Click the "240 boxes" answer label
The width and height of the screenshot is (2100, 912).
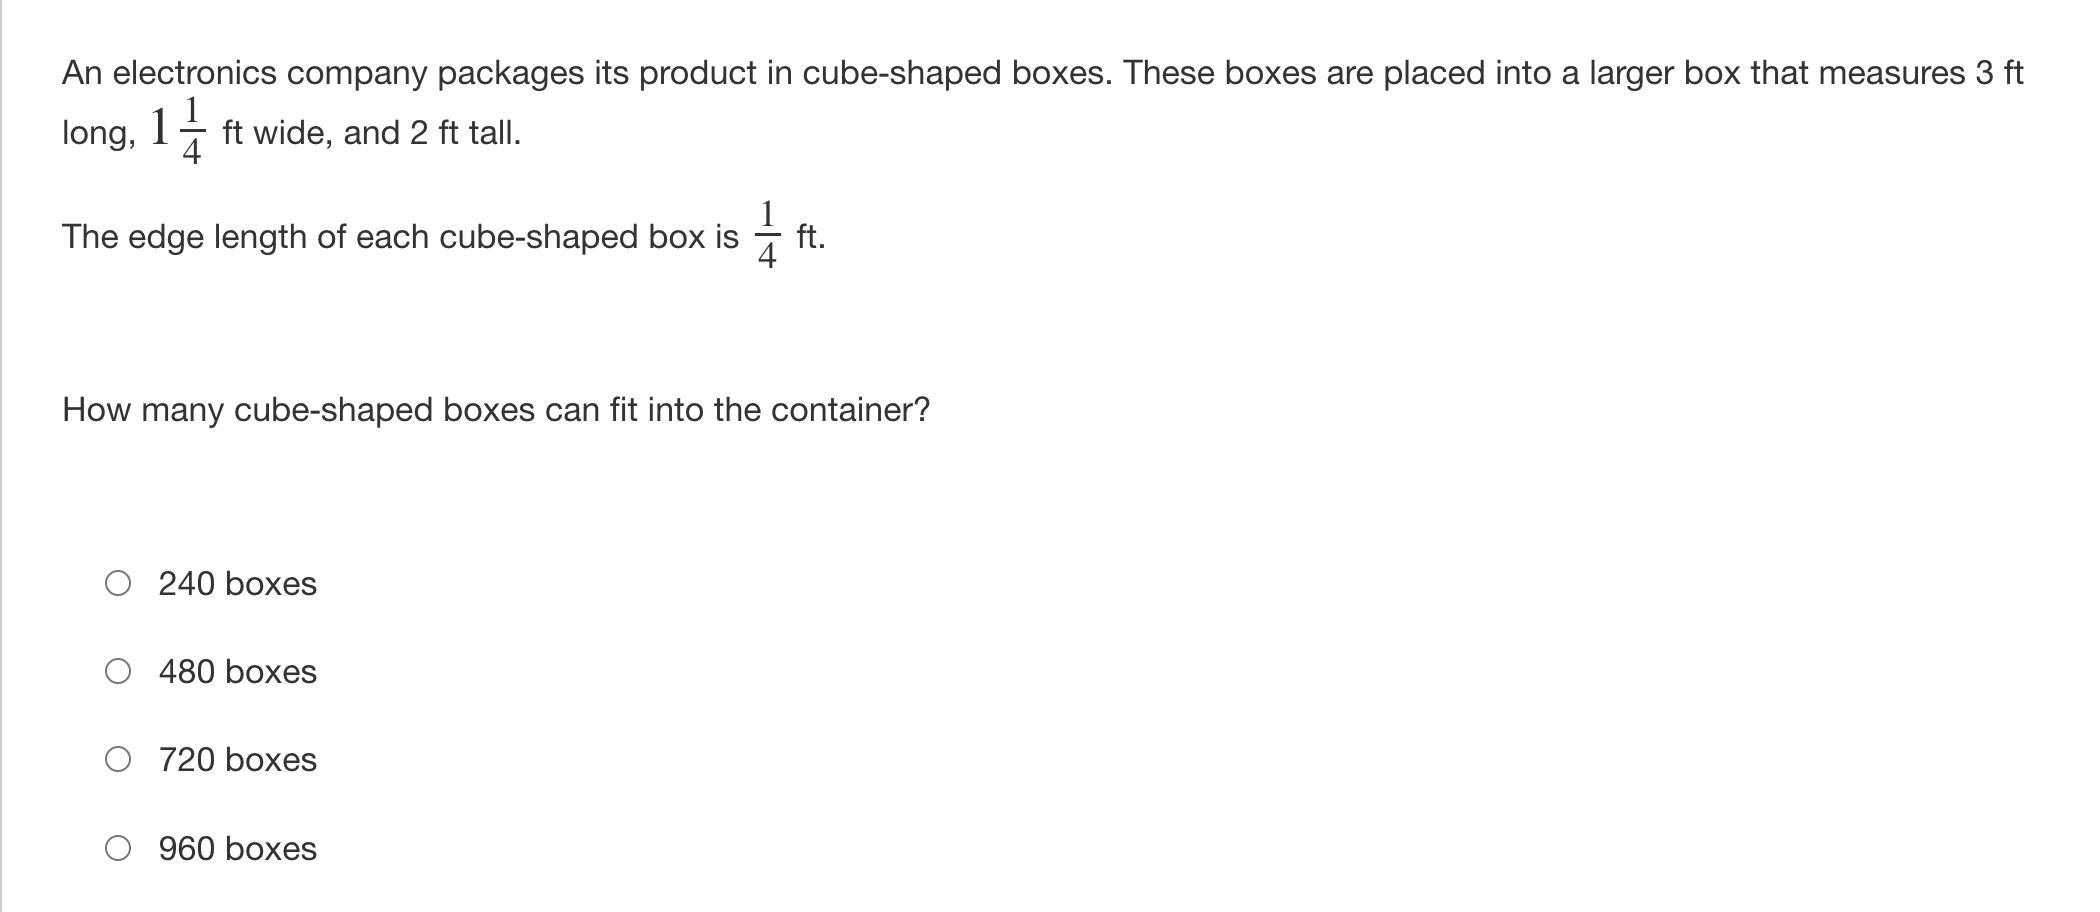(237, 584)
